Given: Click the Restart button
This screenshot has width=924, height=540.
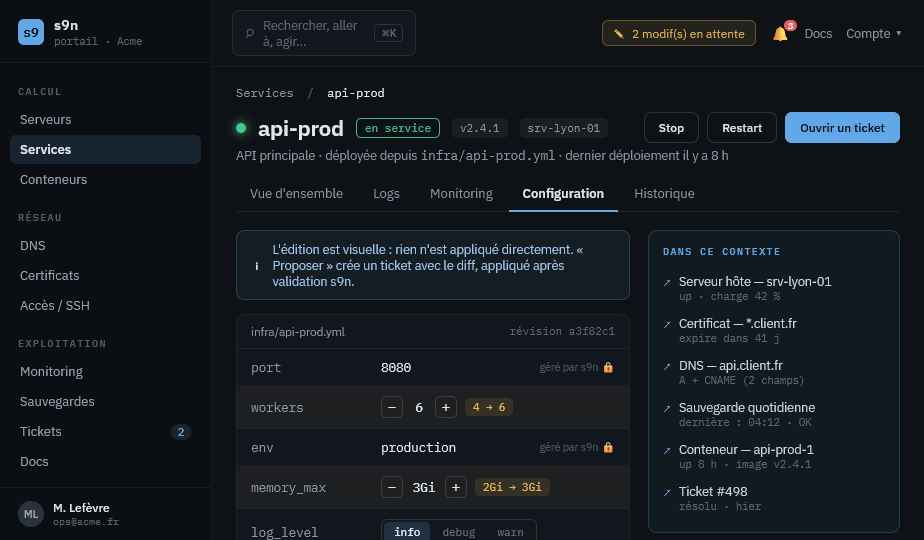Looking at the screenshot, I should point(742,128).
